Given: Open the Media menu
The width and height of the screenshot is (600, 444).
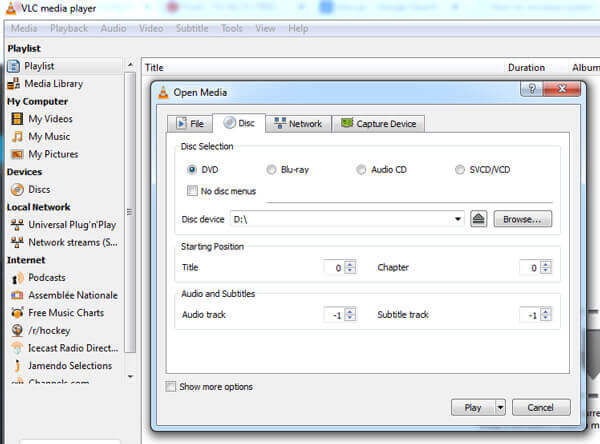Looking at the screenshot, I should (24, 28).
